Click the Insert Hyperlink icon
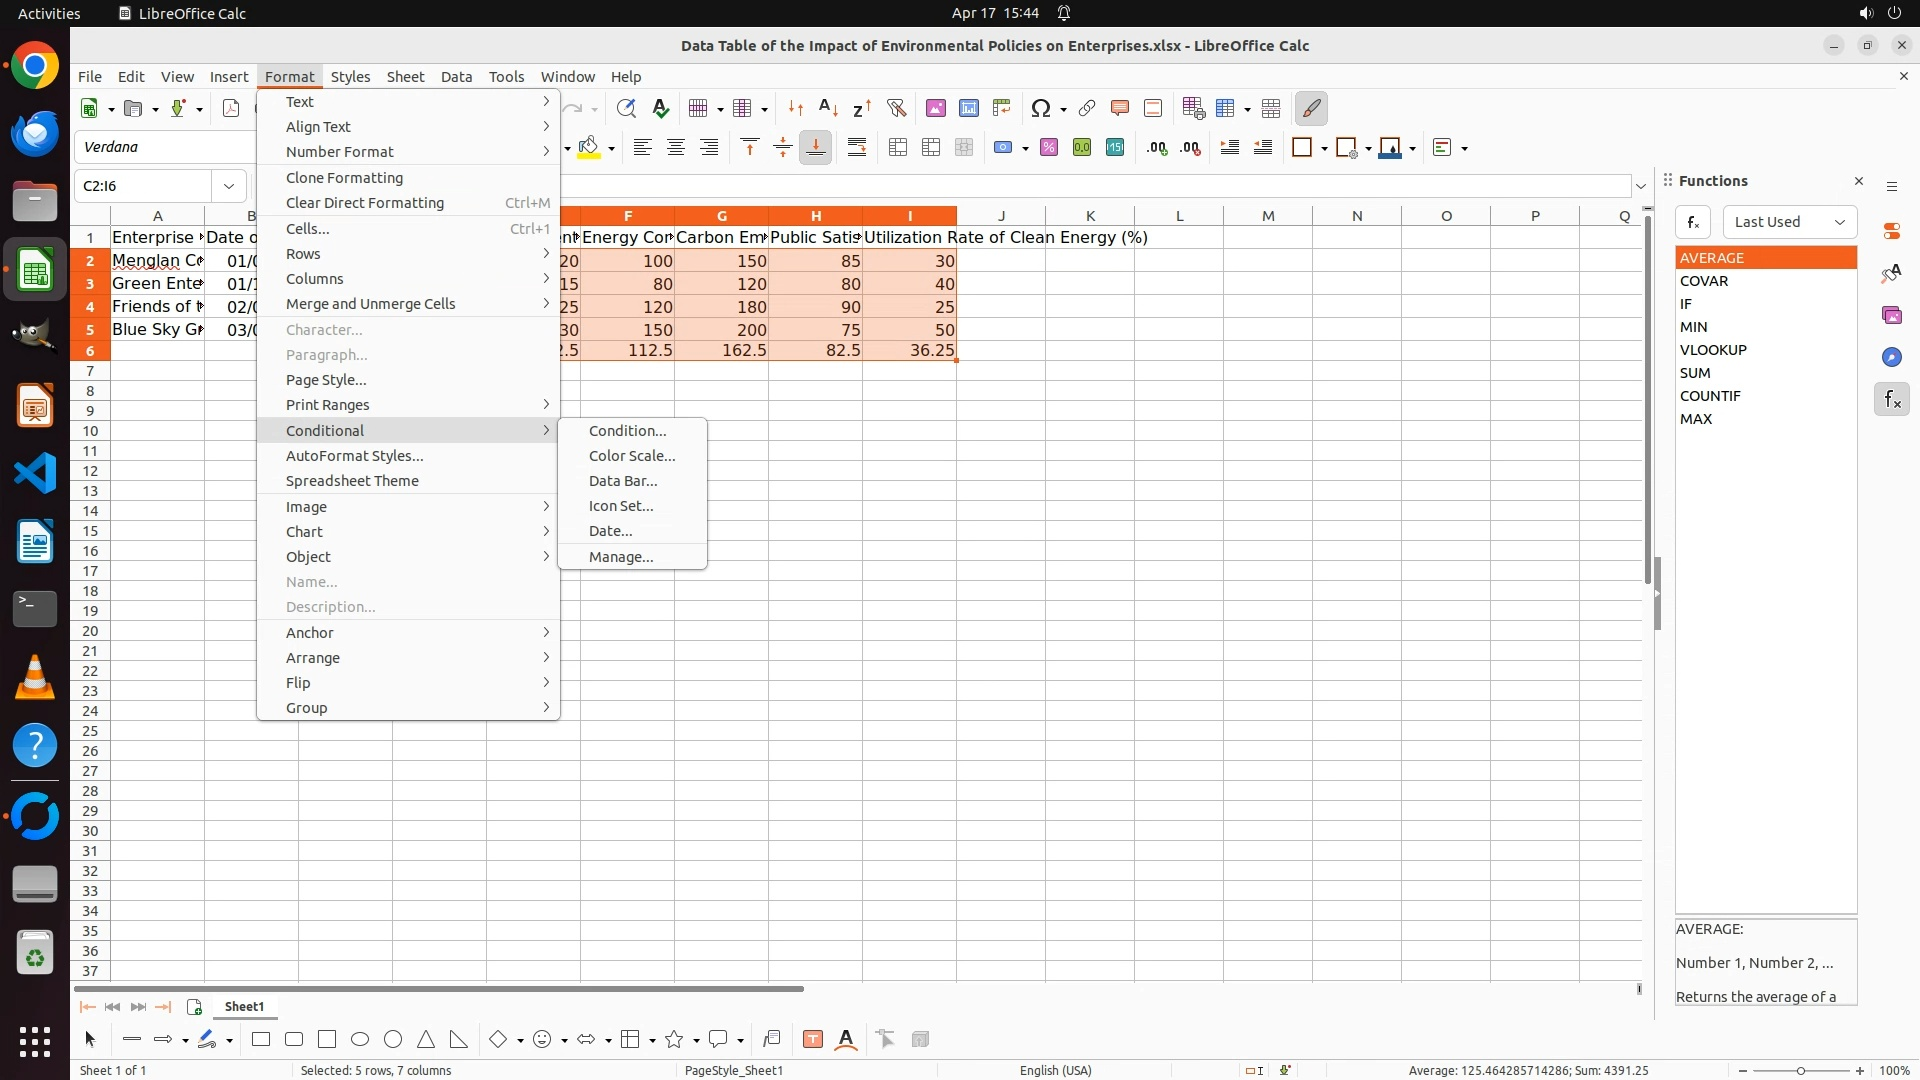The image size is (1920, 1080). click(1087, 108)
